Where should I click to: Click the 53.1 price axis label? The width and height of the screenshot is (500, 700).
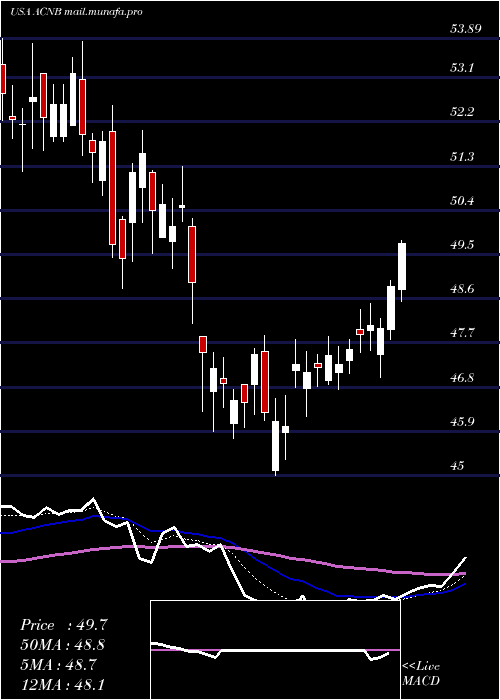point(464,68)
